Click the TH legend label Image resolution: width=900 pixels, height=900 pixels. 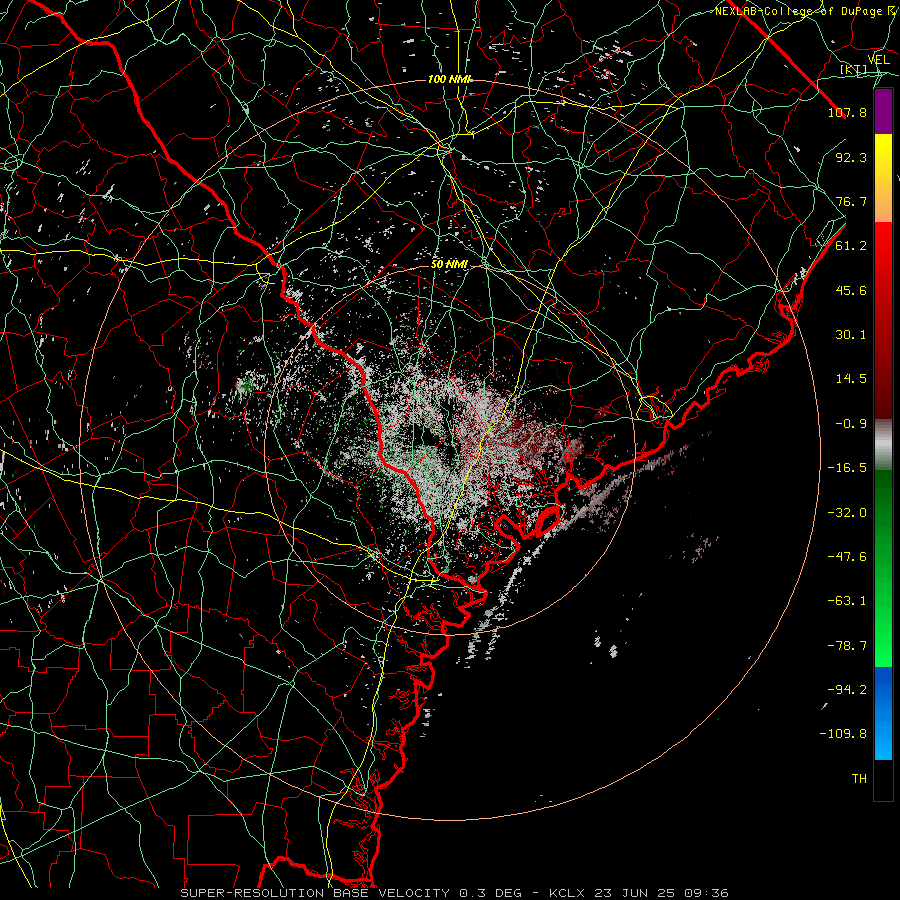pos(859,779)
